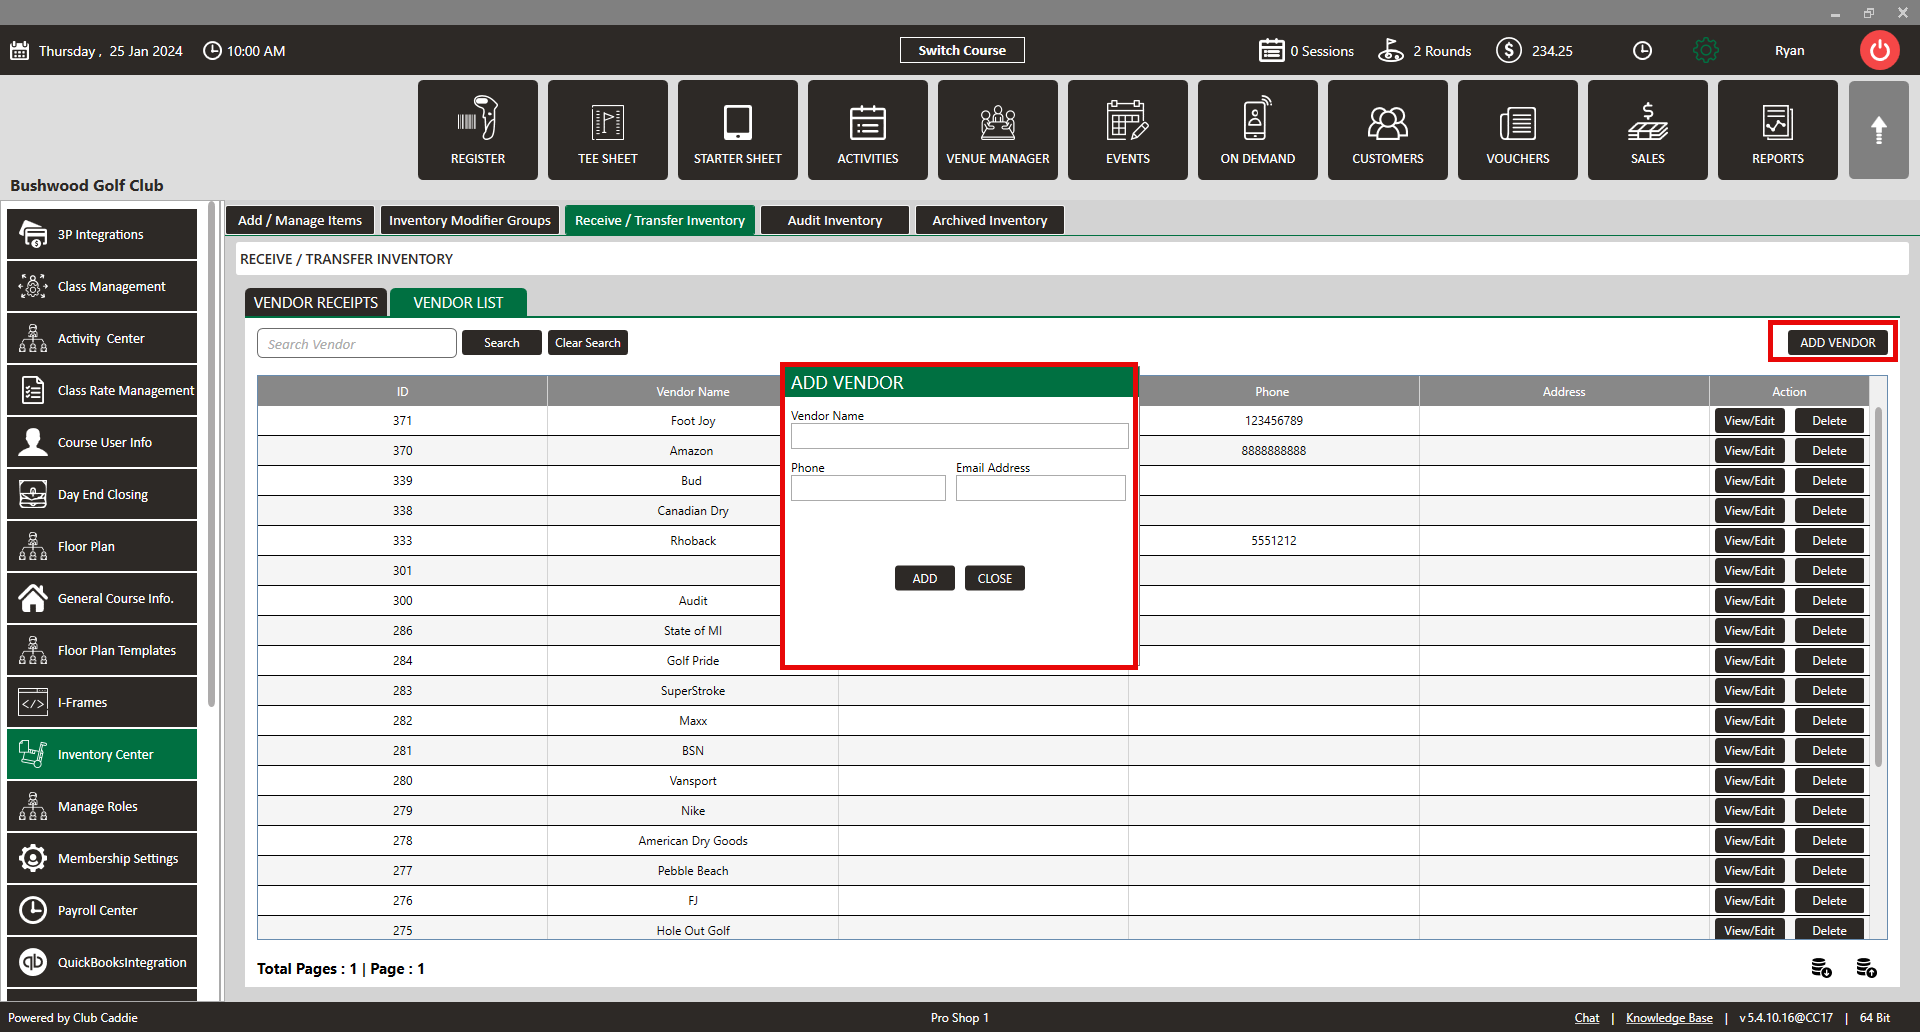
Task: Open the On Demand module
Action: (x=1258, y=130)
